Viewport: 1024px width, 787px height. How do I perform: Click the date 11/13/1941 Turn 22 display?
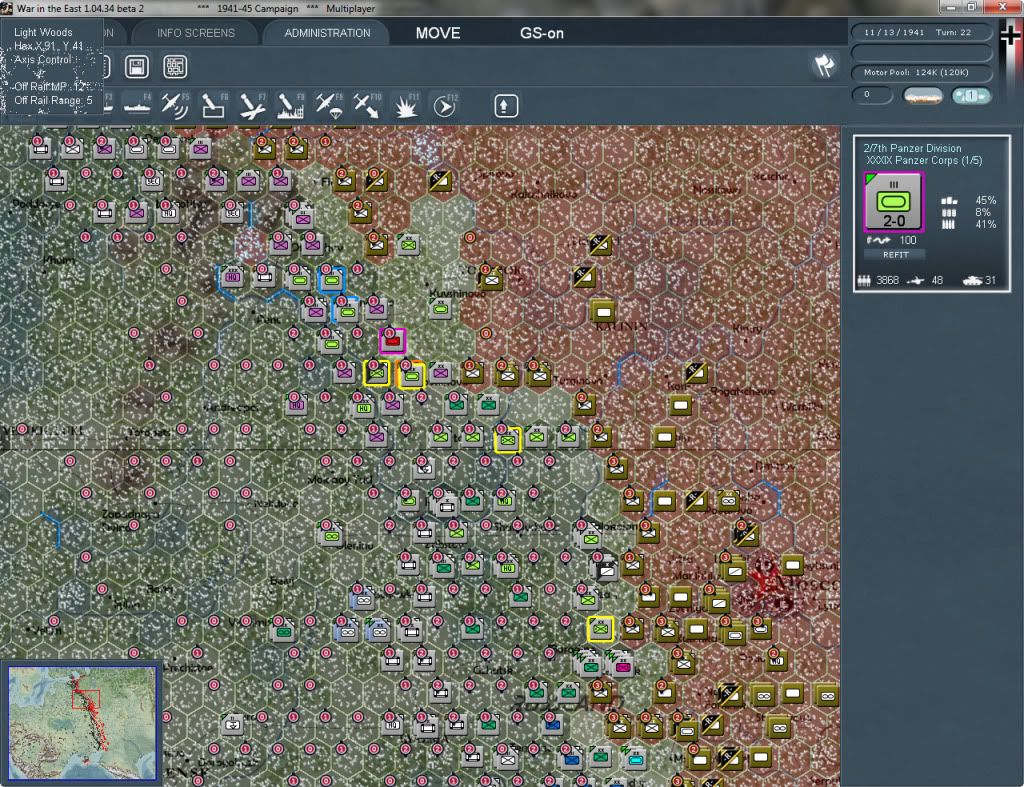coord(921,32)
